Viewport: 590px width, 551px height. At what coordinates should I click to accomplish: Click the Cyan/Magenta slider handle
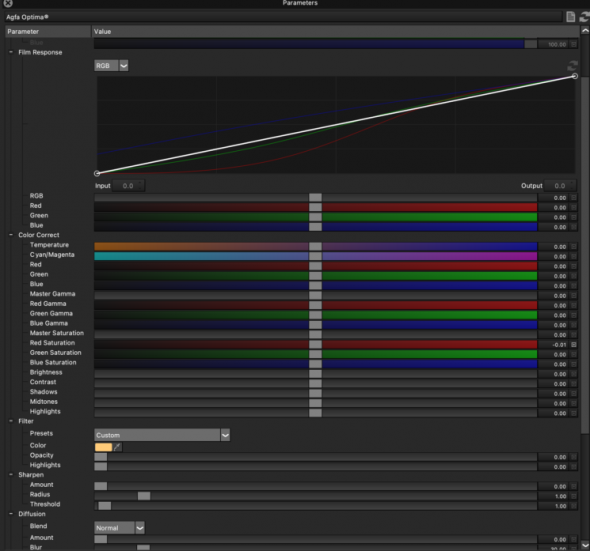click(315, 256)
